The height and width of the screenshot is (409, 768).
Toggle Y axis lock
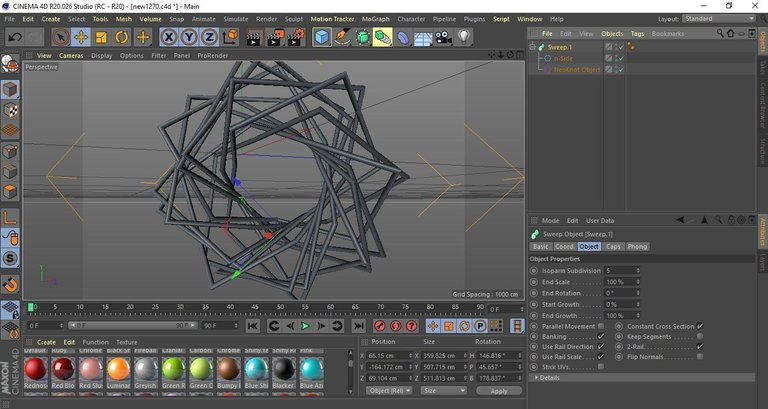click(x=189, y=37)
